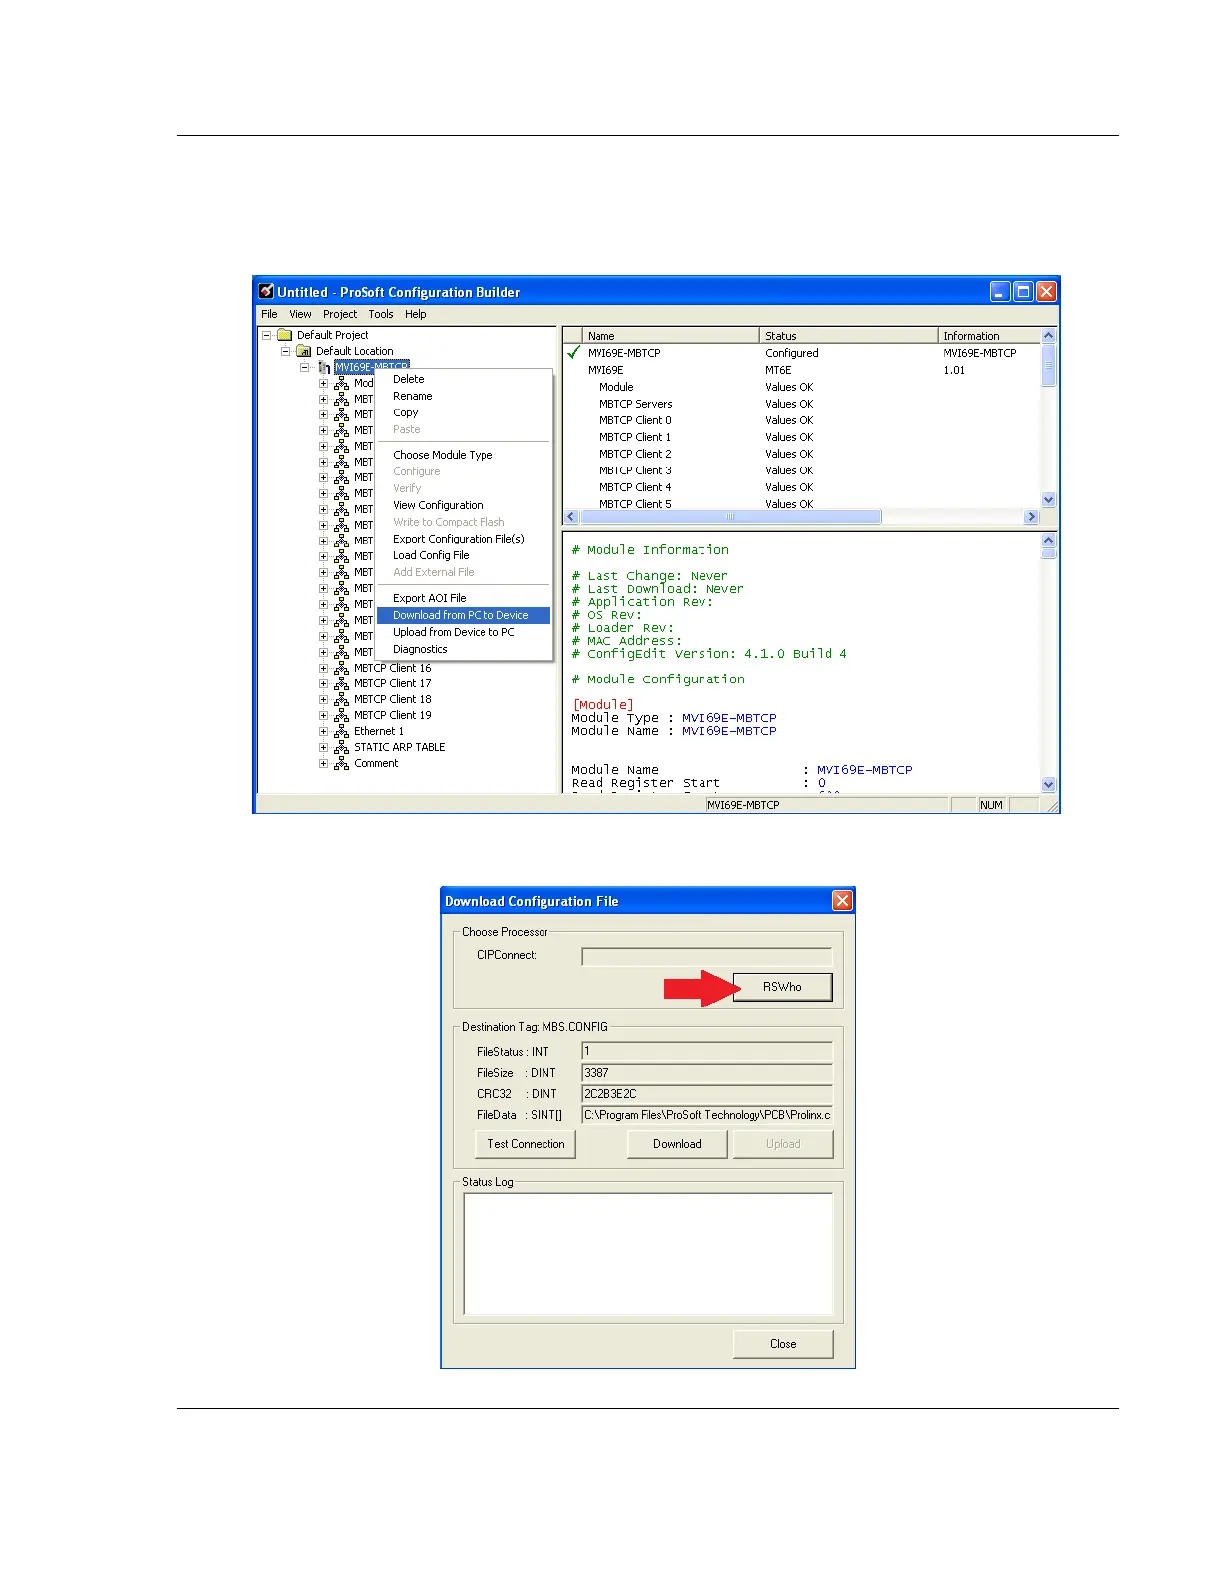Image resolution: width=1224 pixels, height=1584 pixels.
Task: Collapse the Default Project tree node
Action: point(267,335)
